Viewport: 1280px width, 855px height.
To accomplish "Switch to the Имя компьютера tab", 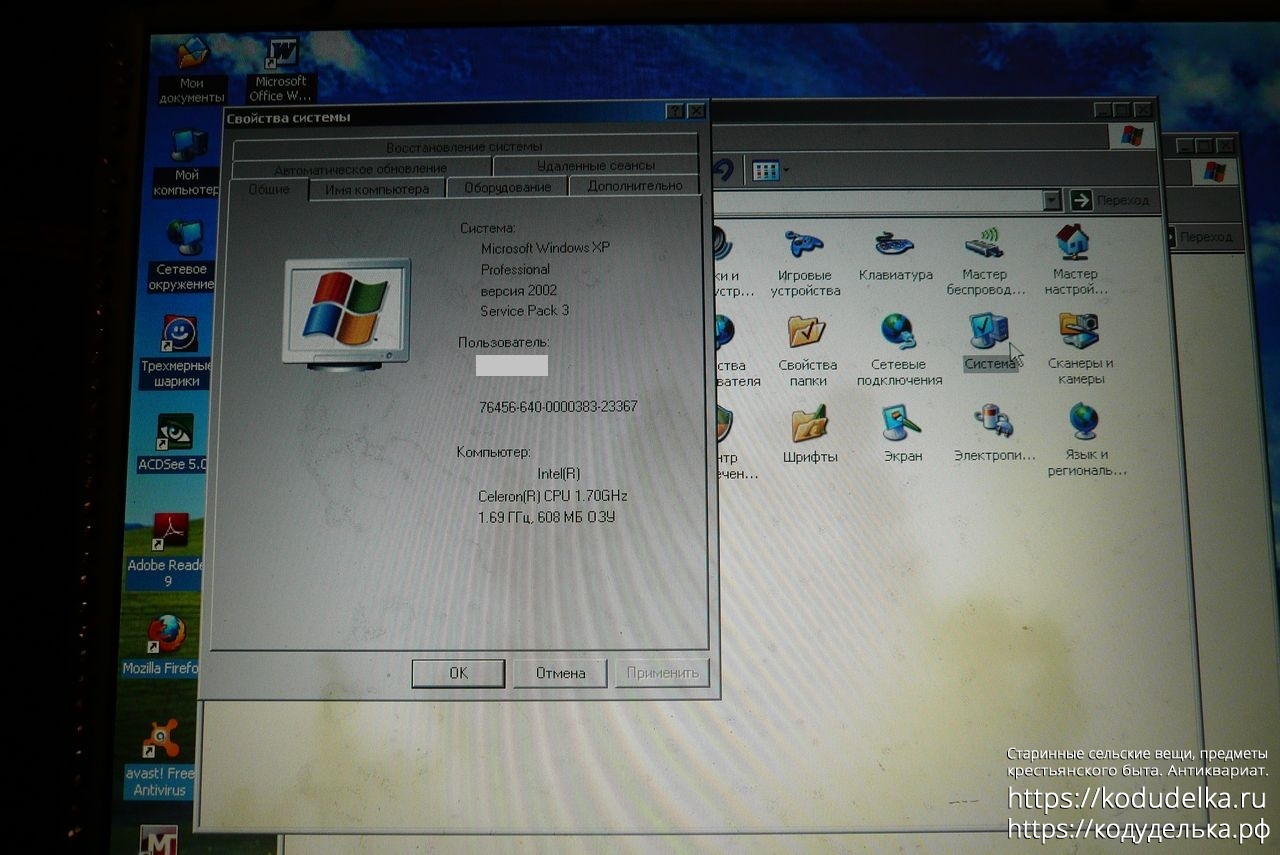I will [377, 189].
